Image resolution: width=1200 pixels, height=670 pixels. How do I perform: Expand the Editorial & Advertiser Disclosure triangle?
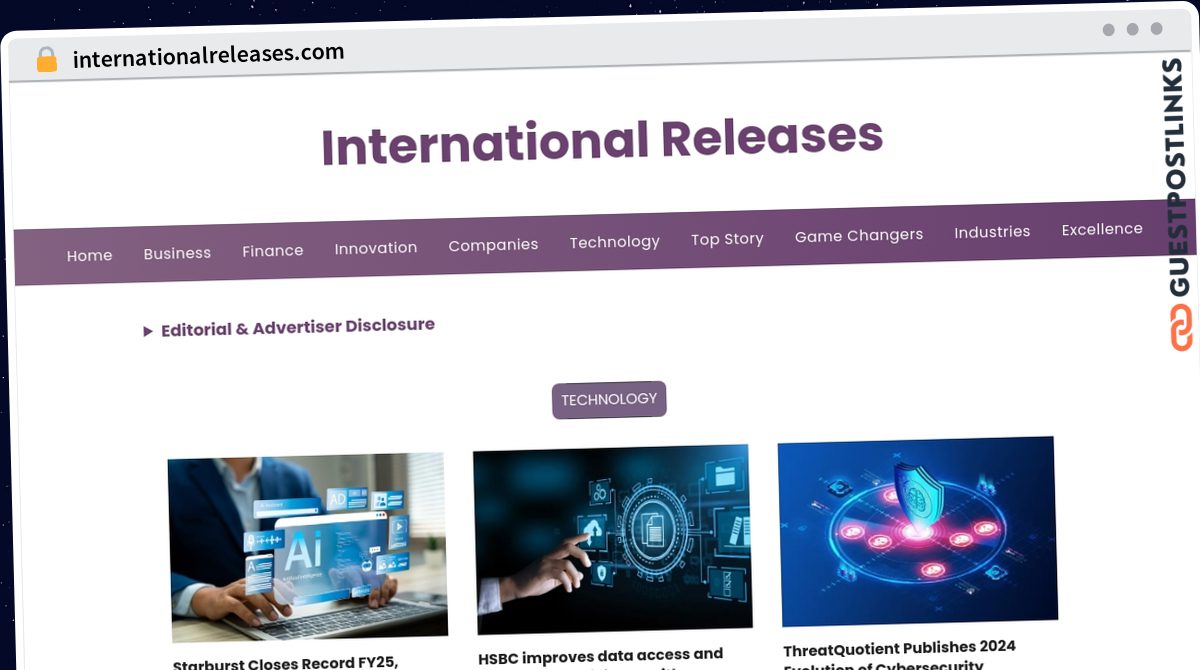(x=148, y=331)
